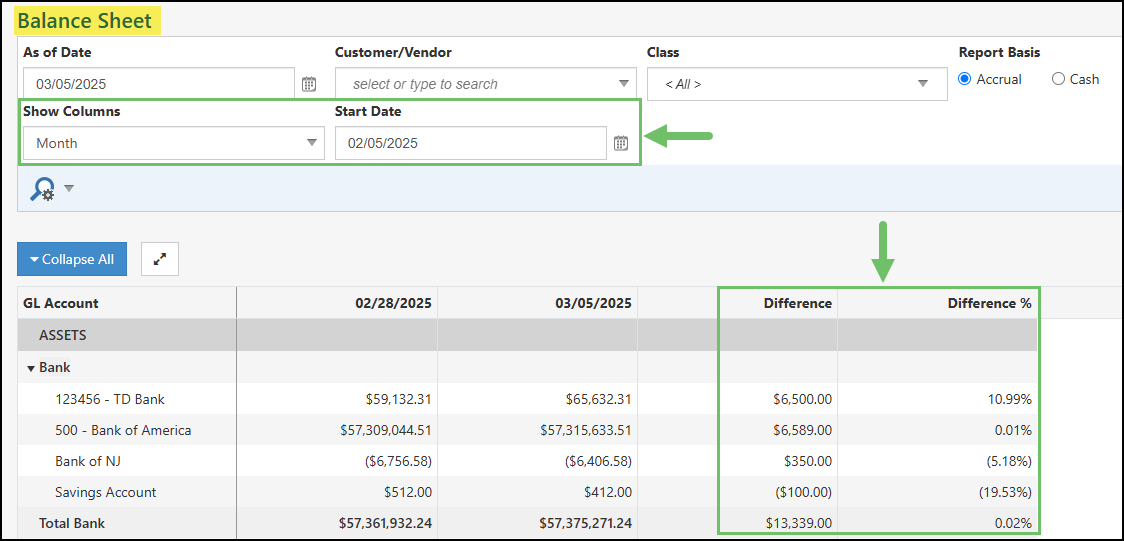1124x541 pixels.
Task: Click the $412.00 Savings Account value
Action: coord(609,492)
